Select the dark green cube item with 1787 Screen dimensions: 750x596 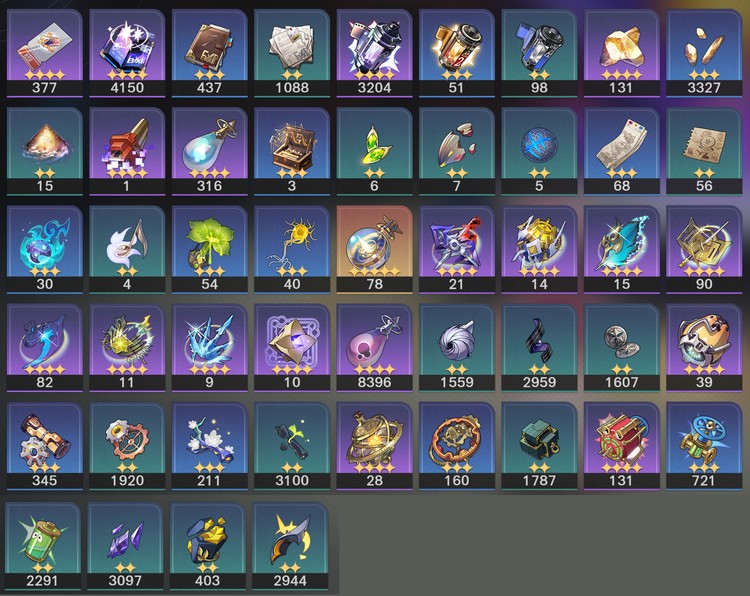(539, 446)
